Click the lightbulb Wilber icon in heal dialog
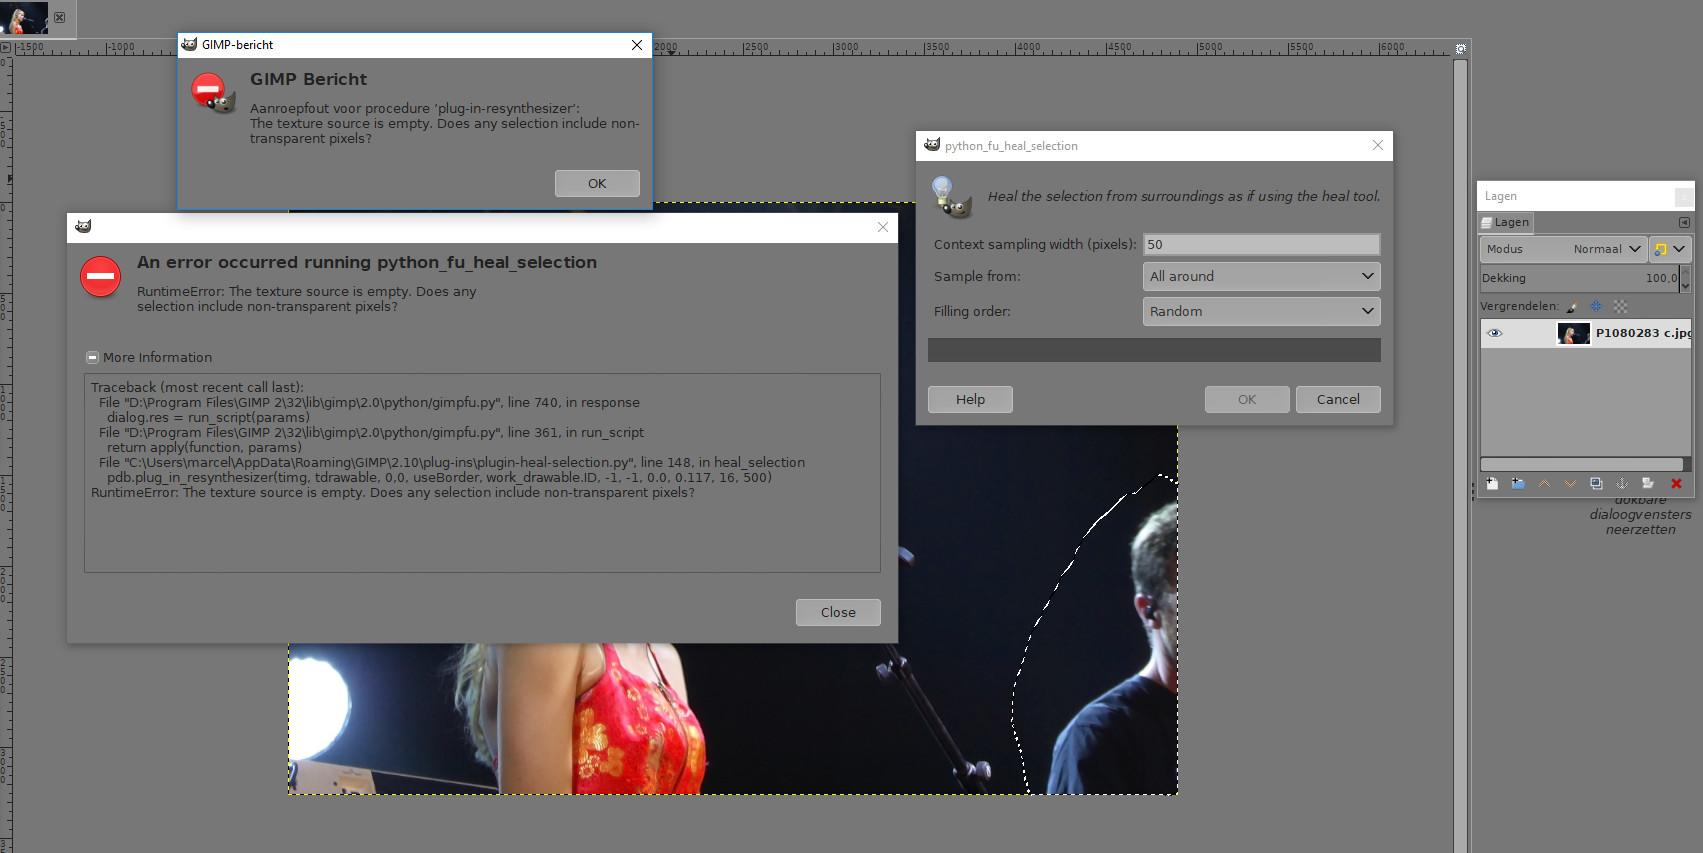 pos(951,196)
